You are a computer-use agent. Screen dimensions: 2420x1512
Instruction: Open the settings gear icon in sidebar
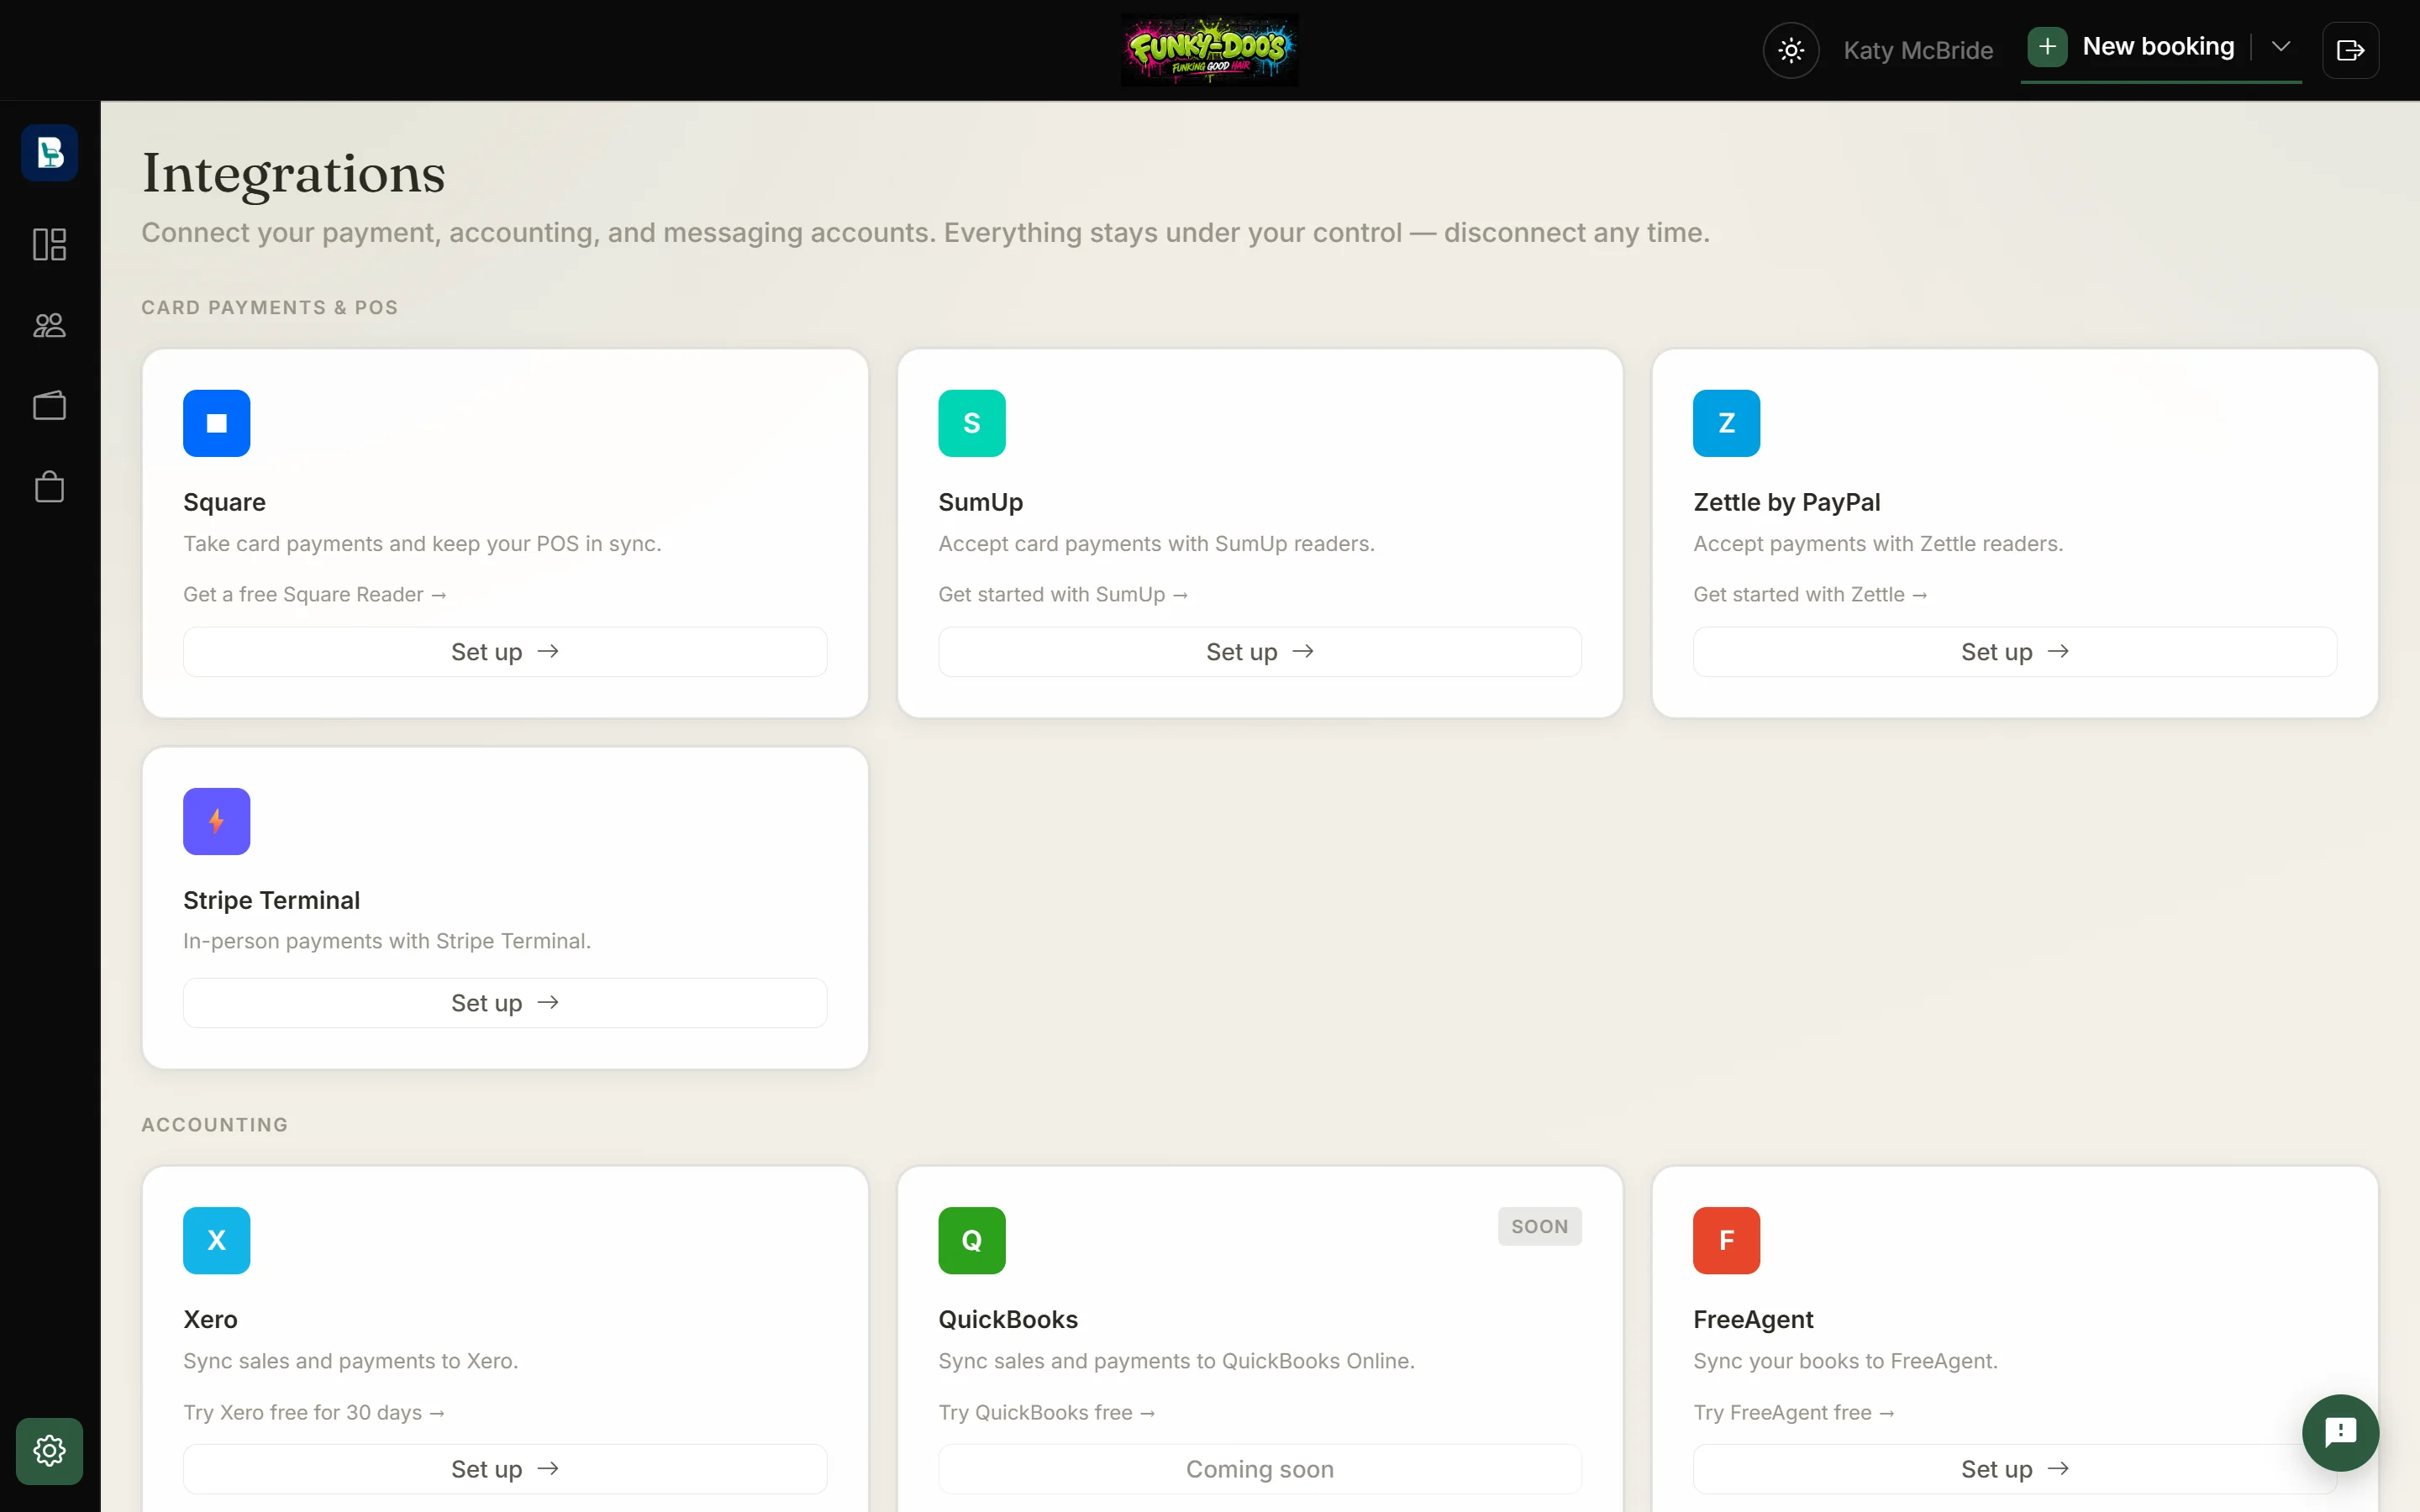tap(49, 1450)
